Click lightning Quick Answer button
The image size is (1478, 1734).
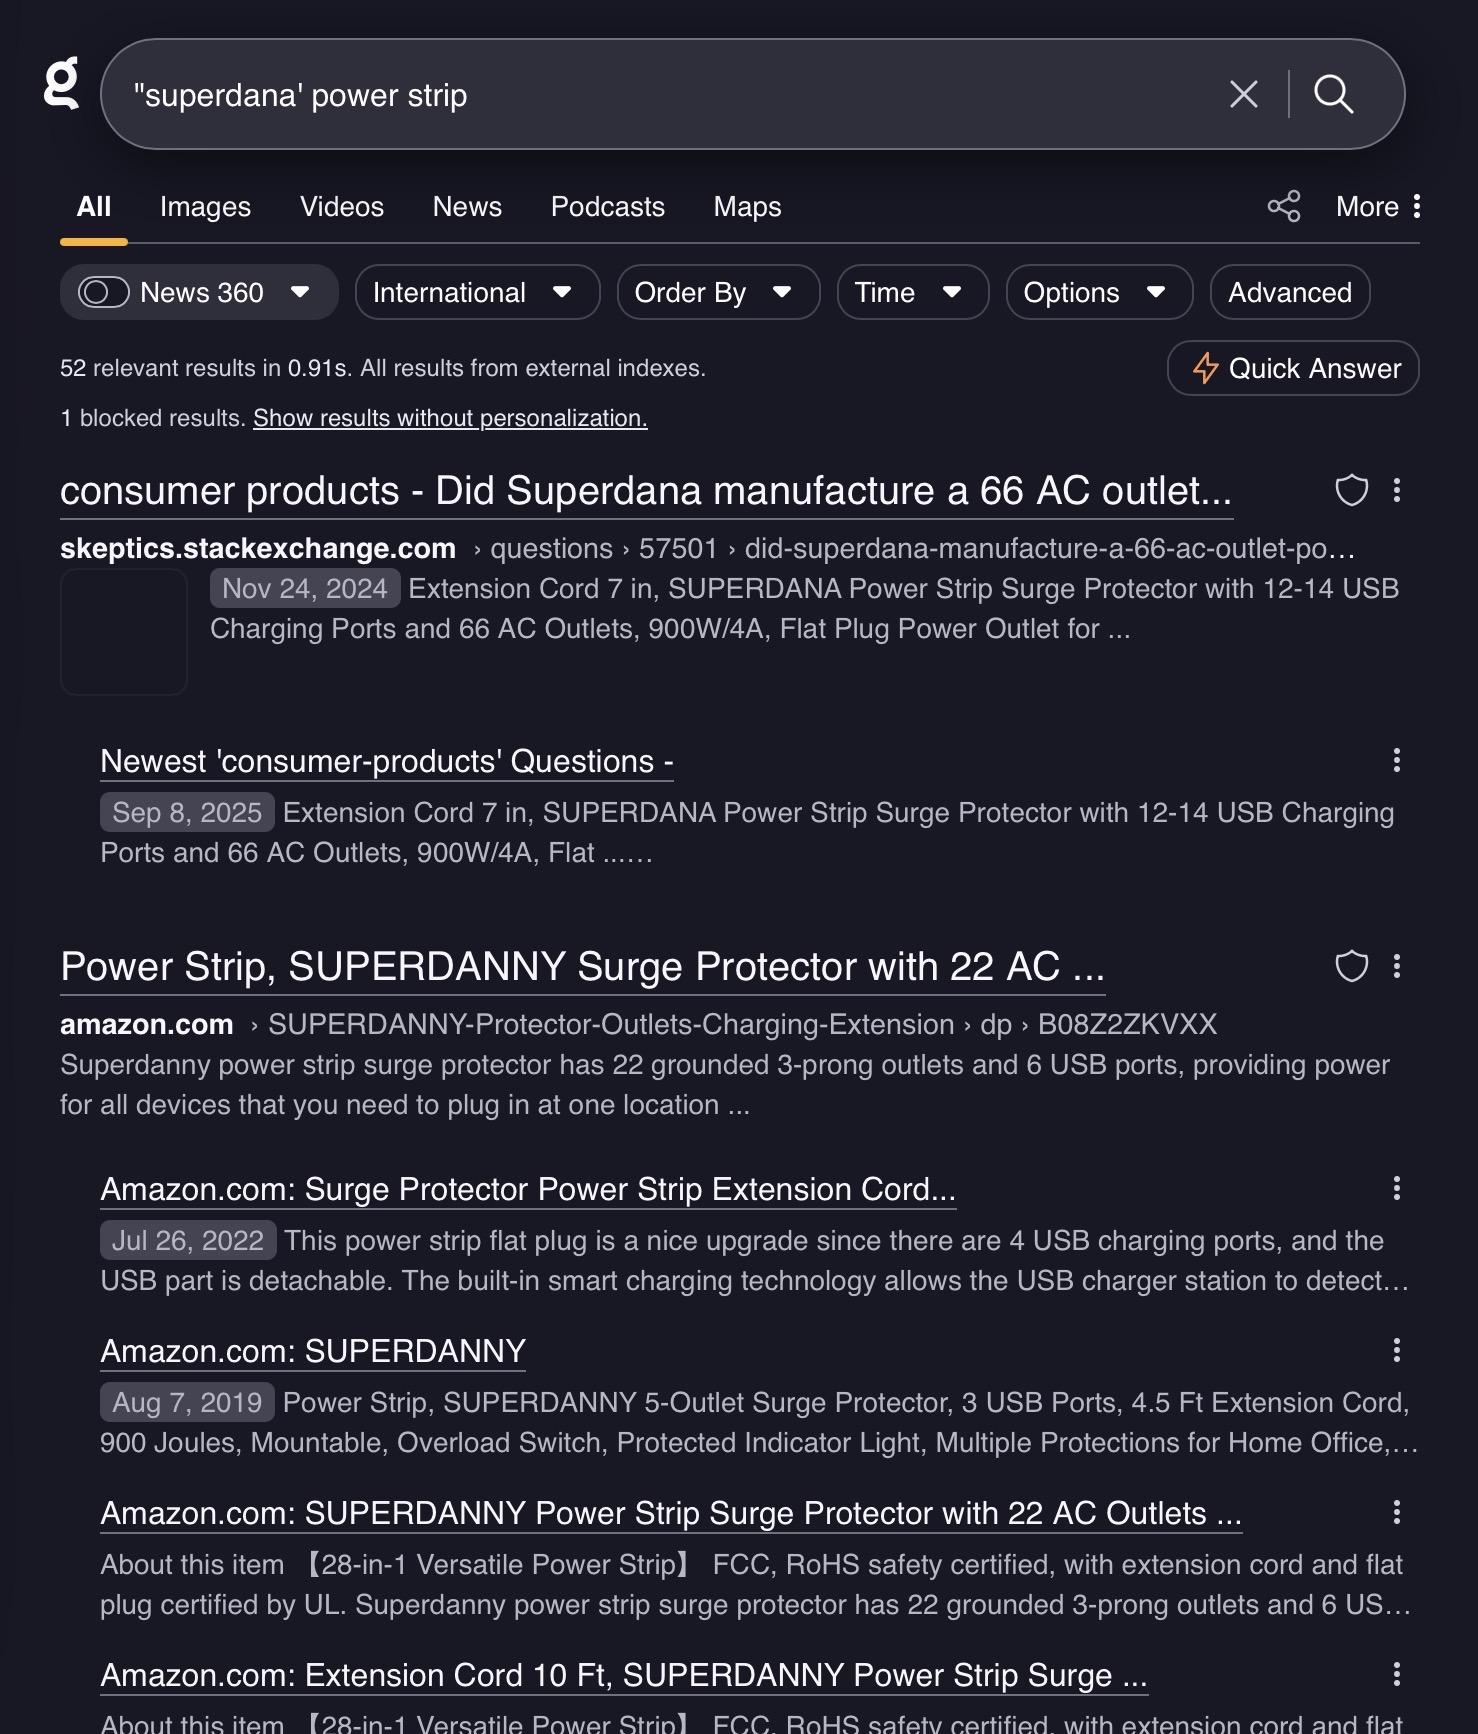coord(1293,368)
